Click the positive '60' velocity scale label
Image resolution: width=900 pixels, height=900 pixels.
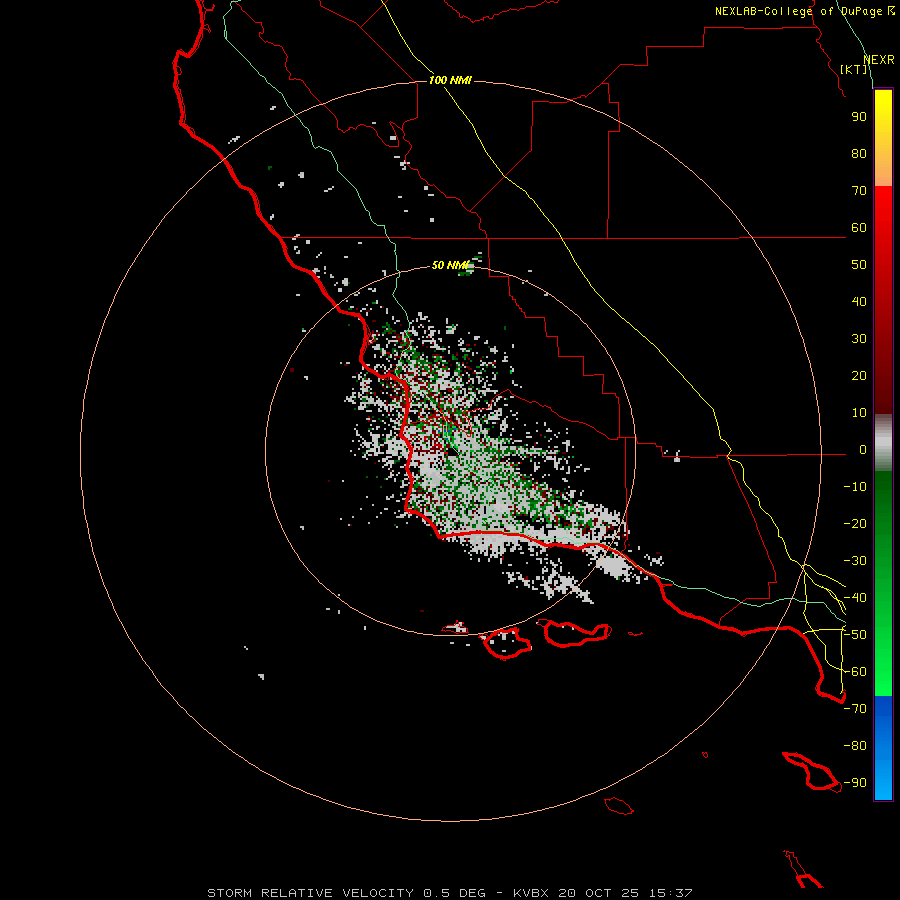pos(859,228)
